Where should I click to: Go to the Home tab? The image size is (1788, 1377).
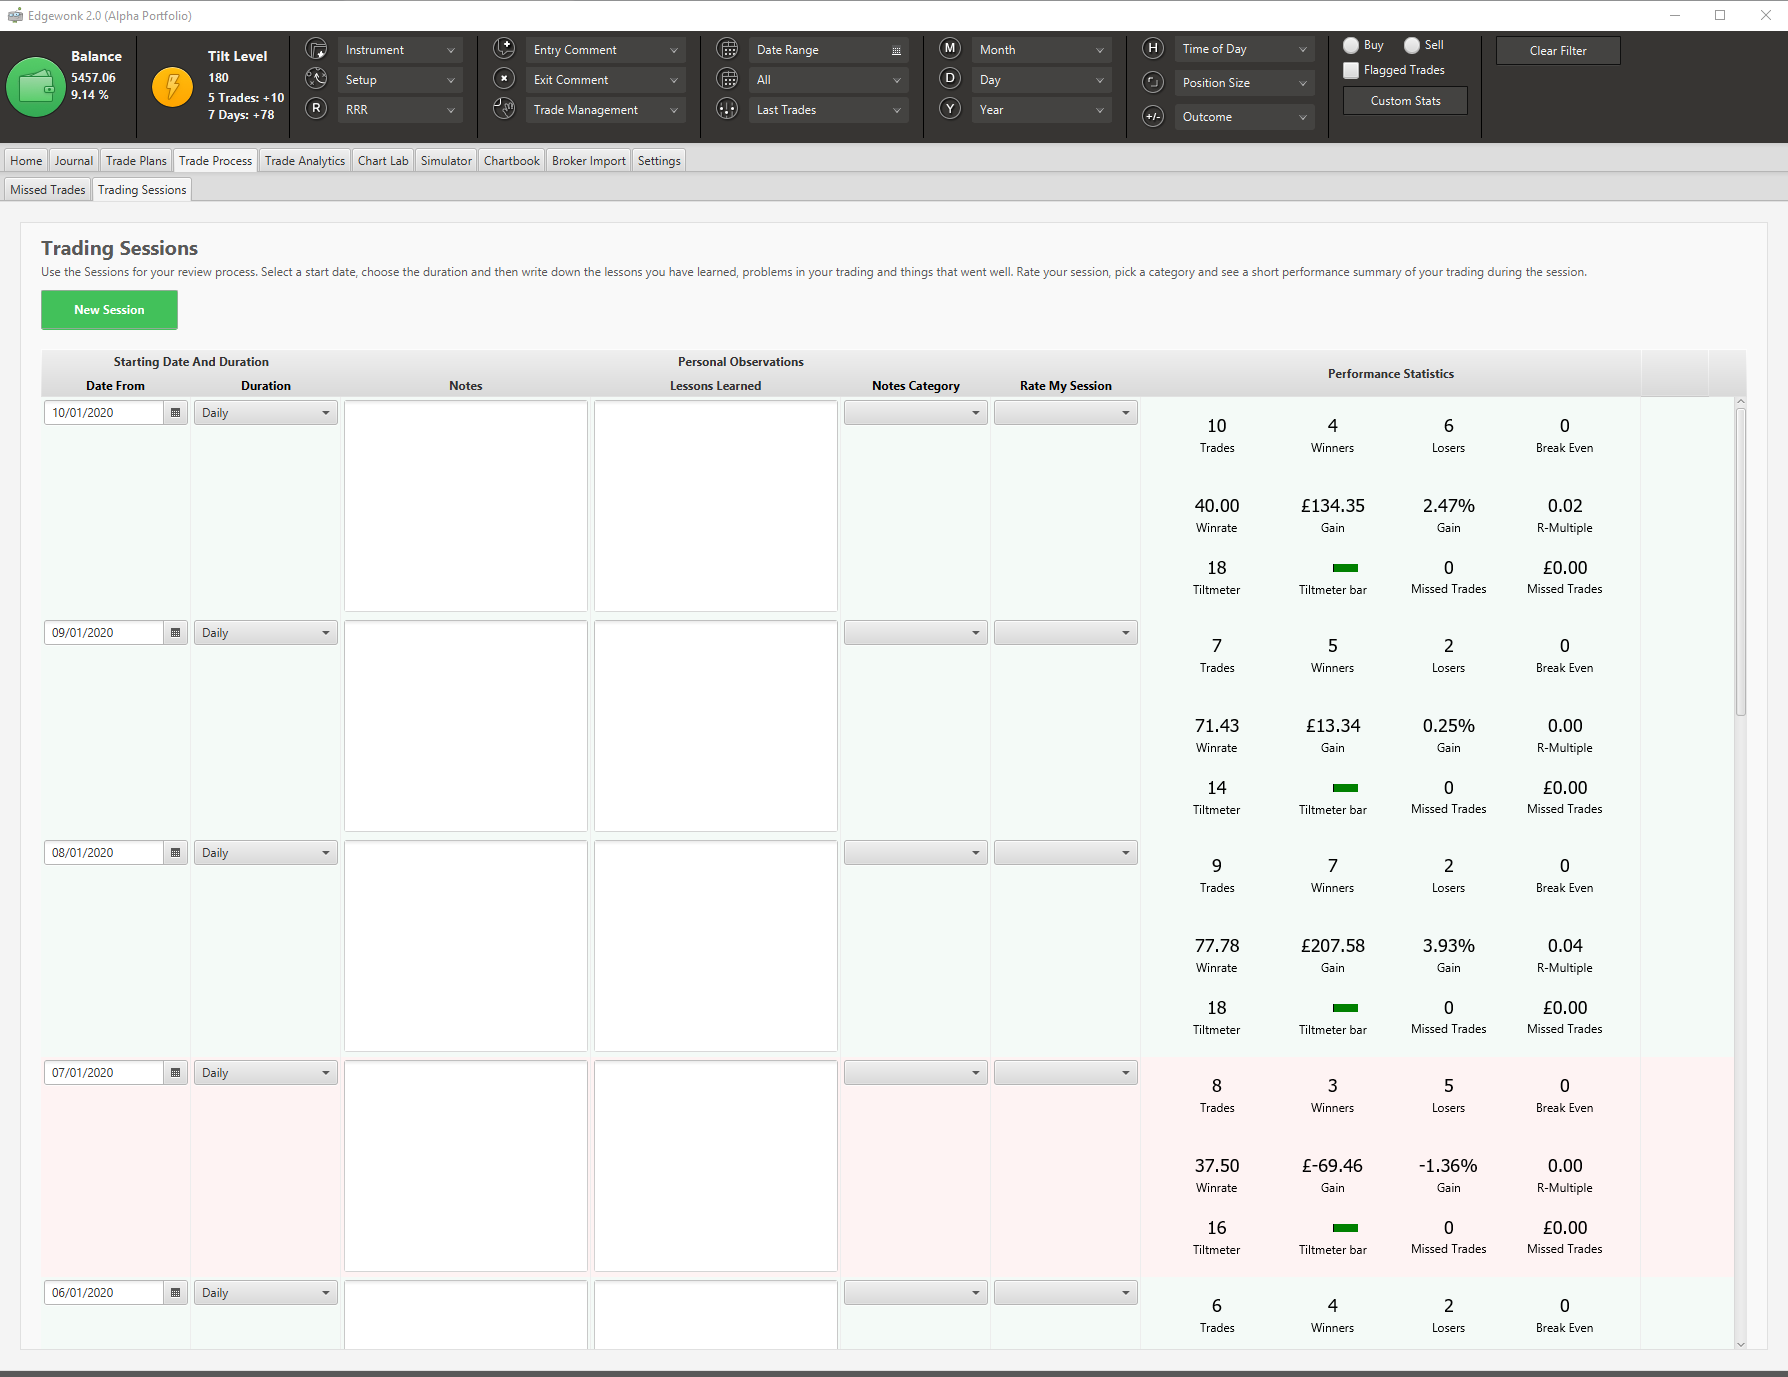tap(26, 161)
